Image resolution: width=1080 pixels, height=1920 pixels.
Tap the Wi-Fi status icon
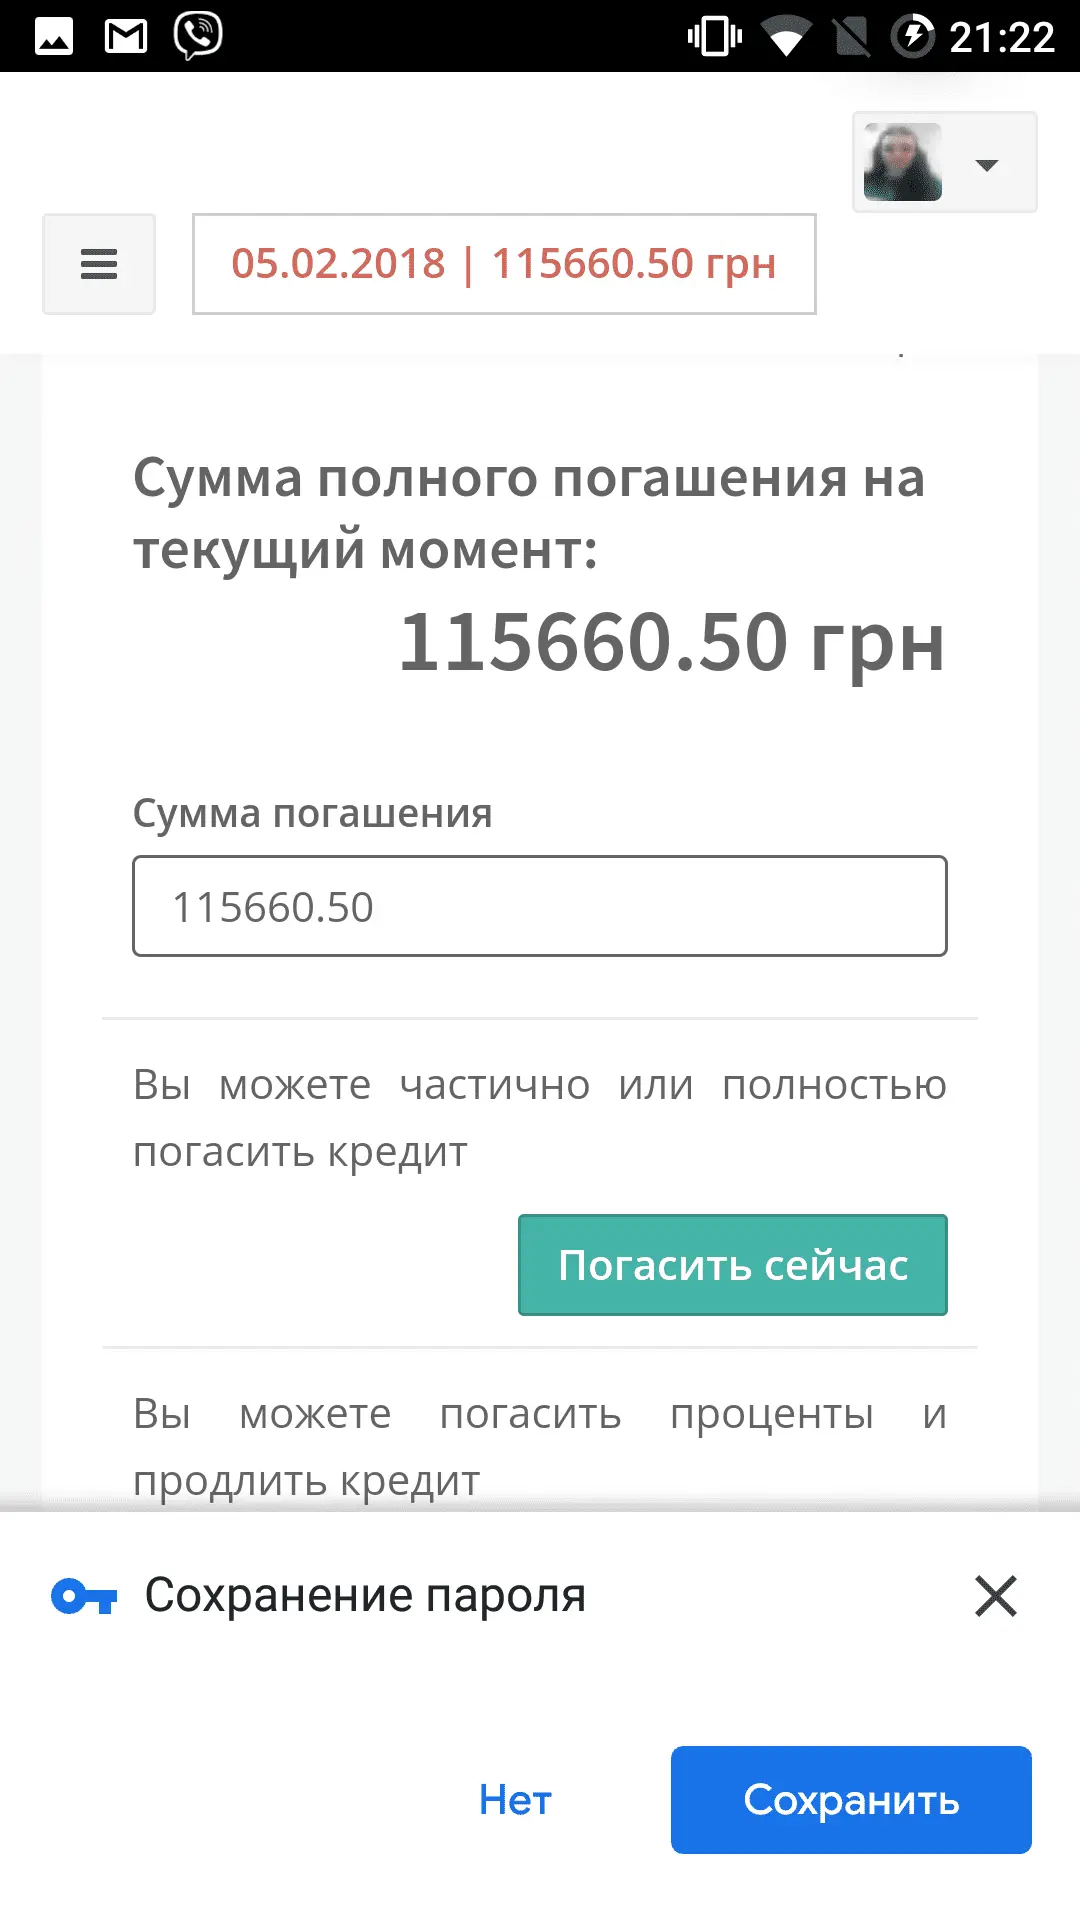tap(785, 38)
